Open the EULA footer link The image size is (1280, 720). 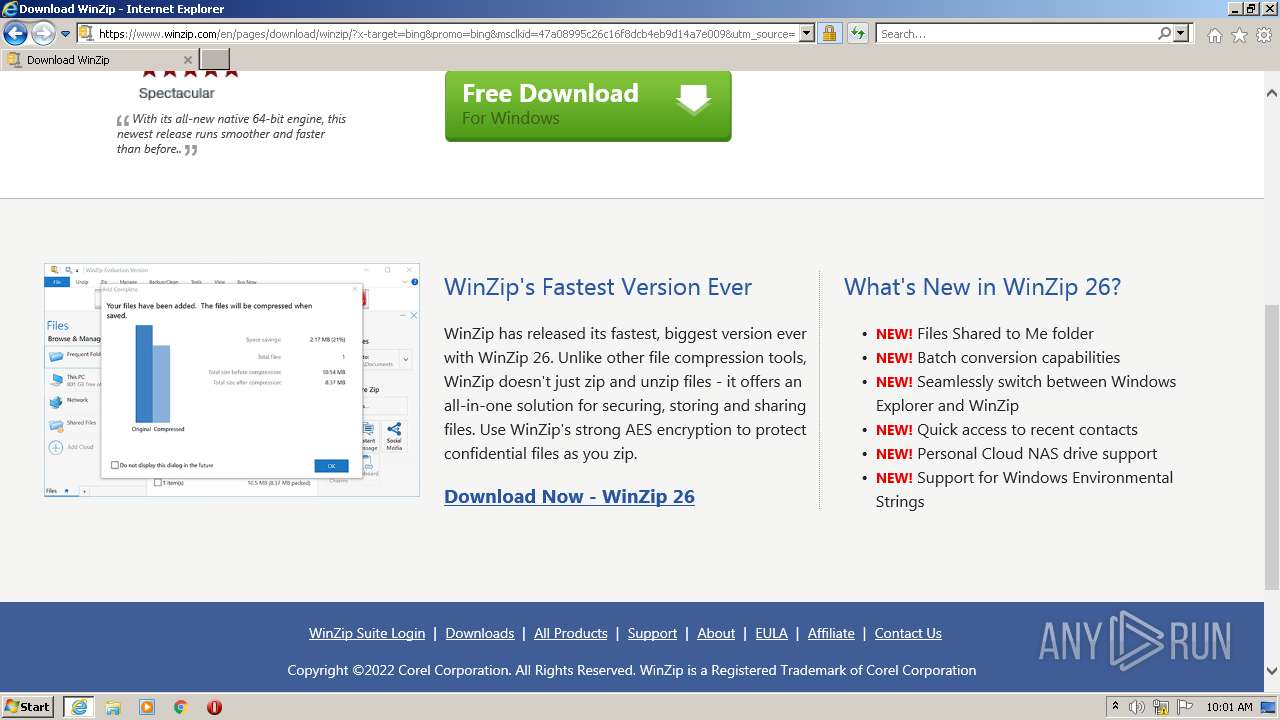click(x=771, y=633)
